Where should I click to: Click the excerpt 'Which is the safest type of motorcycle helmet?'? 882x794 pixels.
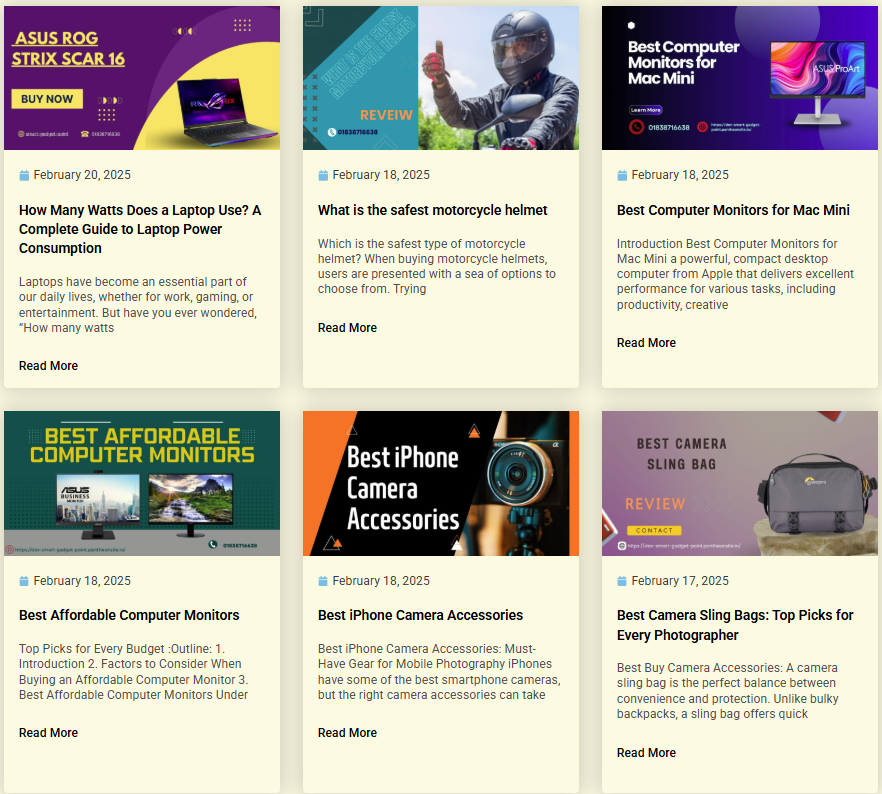pos(436,267)
